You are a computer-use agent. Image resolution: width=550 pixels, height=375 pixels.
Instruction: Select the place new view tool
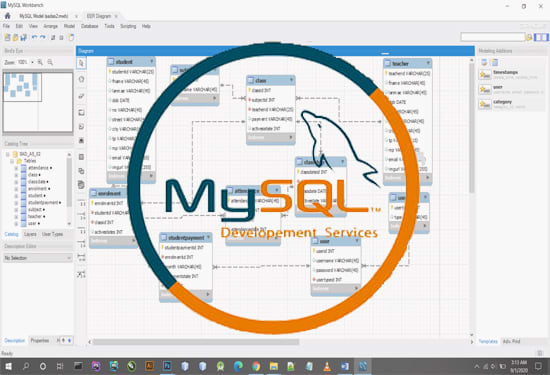[81, 171]
